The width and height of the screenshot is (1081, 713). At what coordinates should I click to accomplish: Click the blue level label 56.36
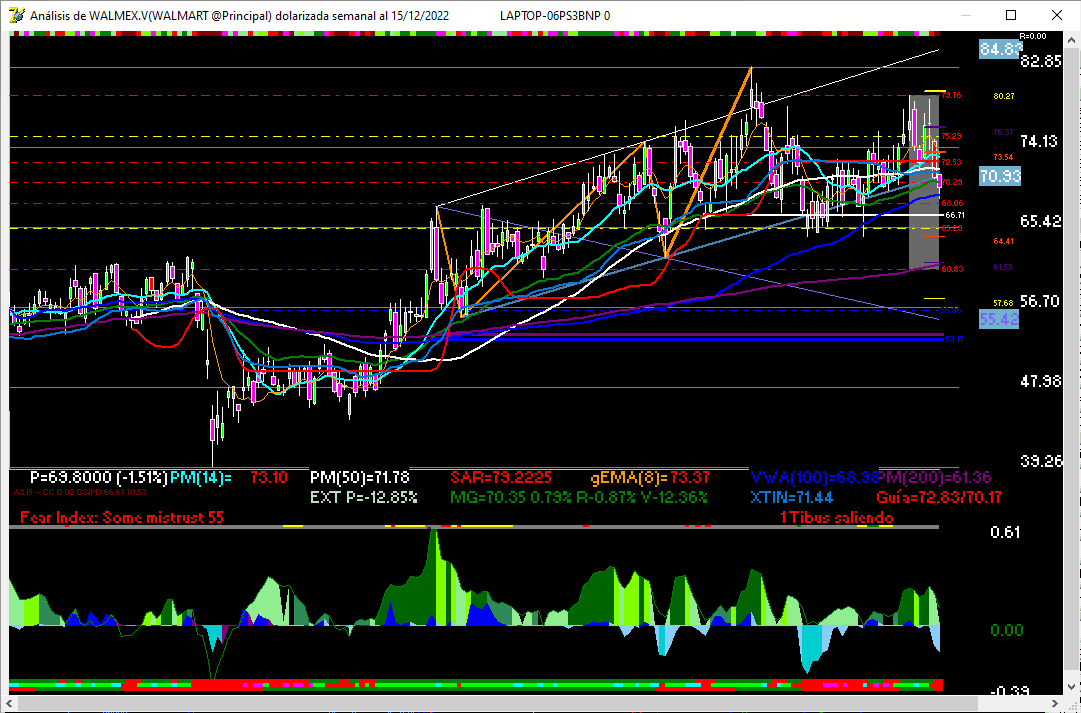951,310
